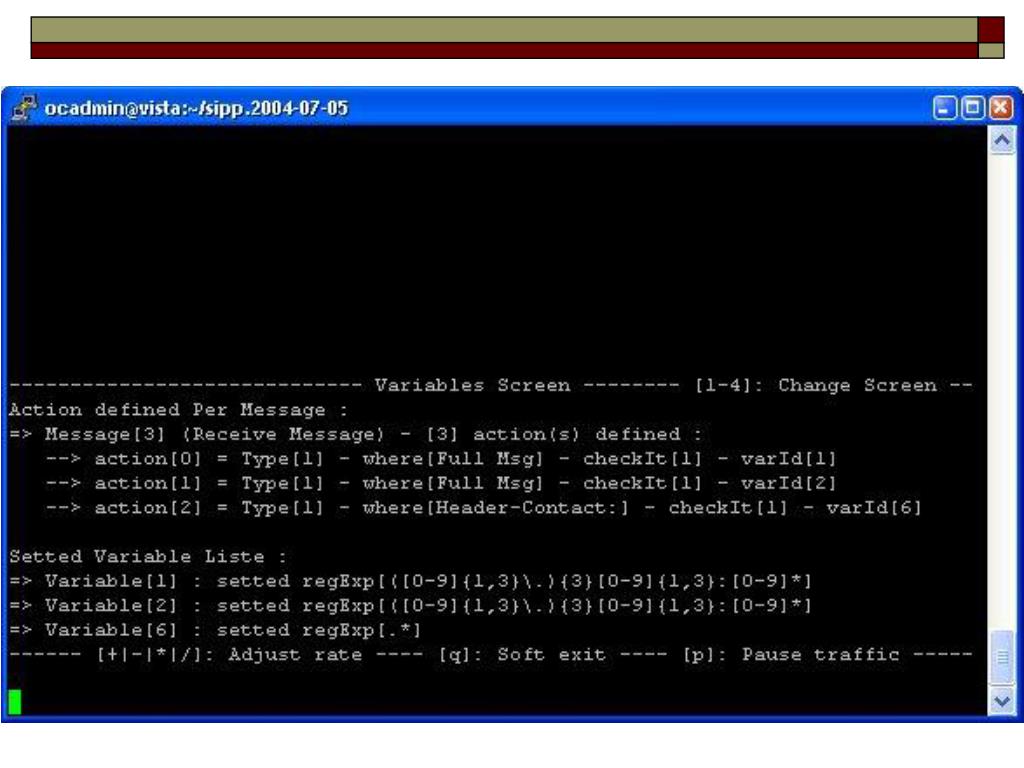The image size is (1024, 768).
Task: Click the PuTTY icon in title bar
Action: click(x=24, y=108)
